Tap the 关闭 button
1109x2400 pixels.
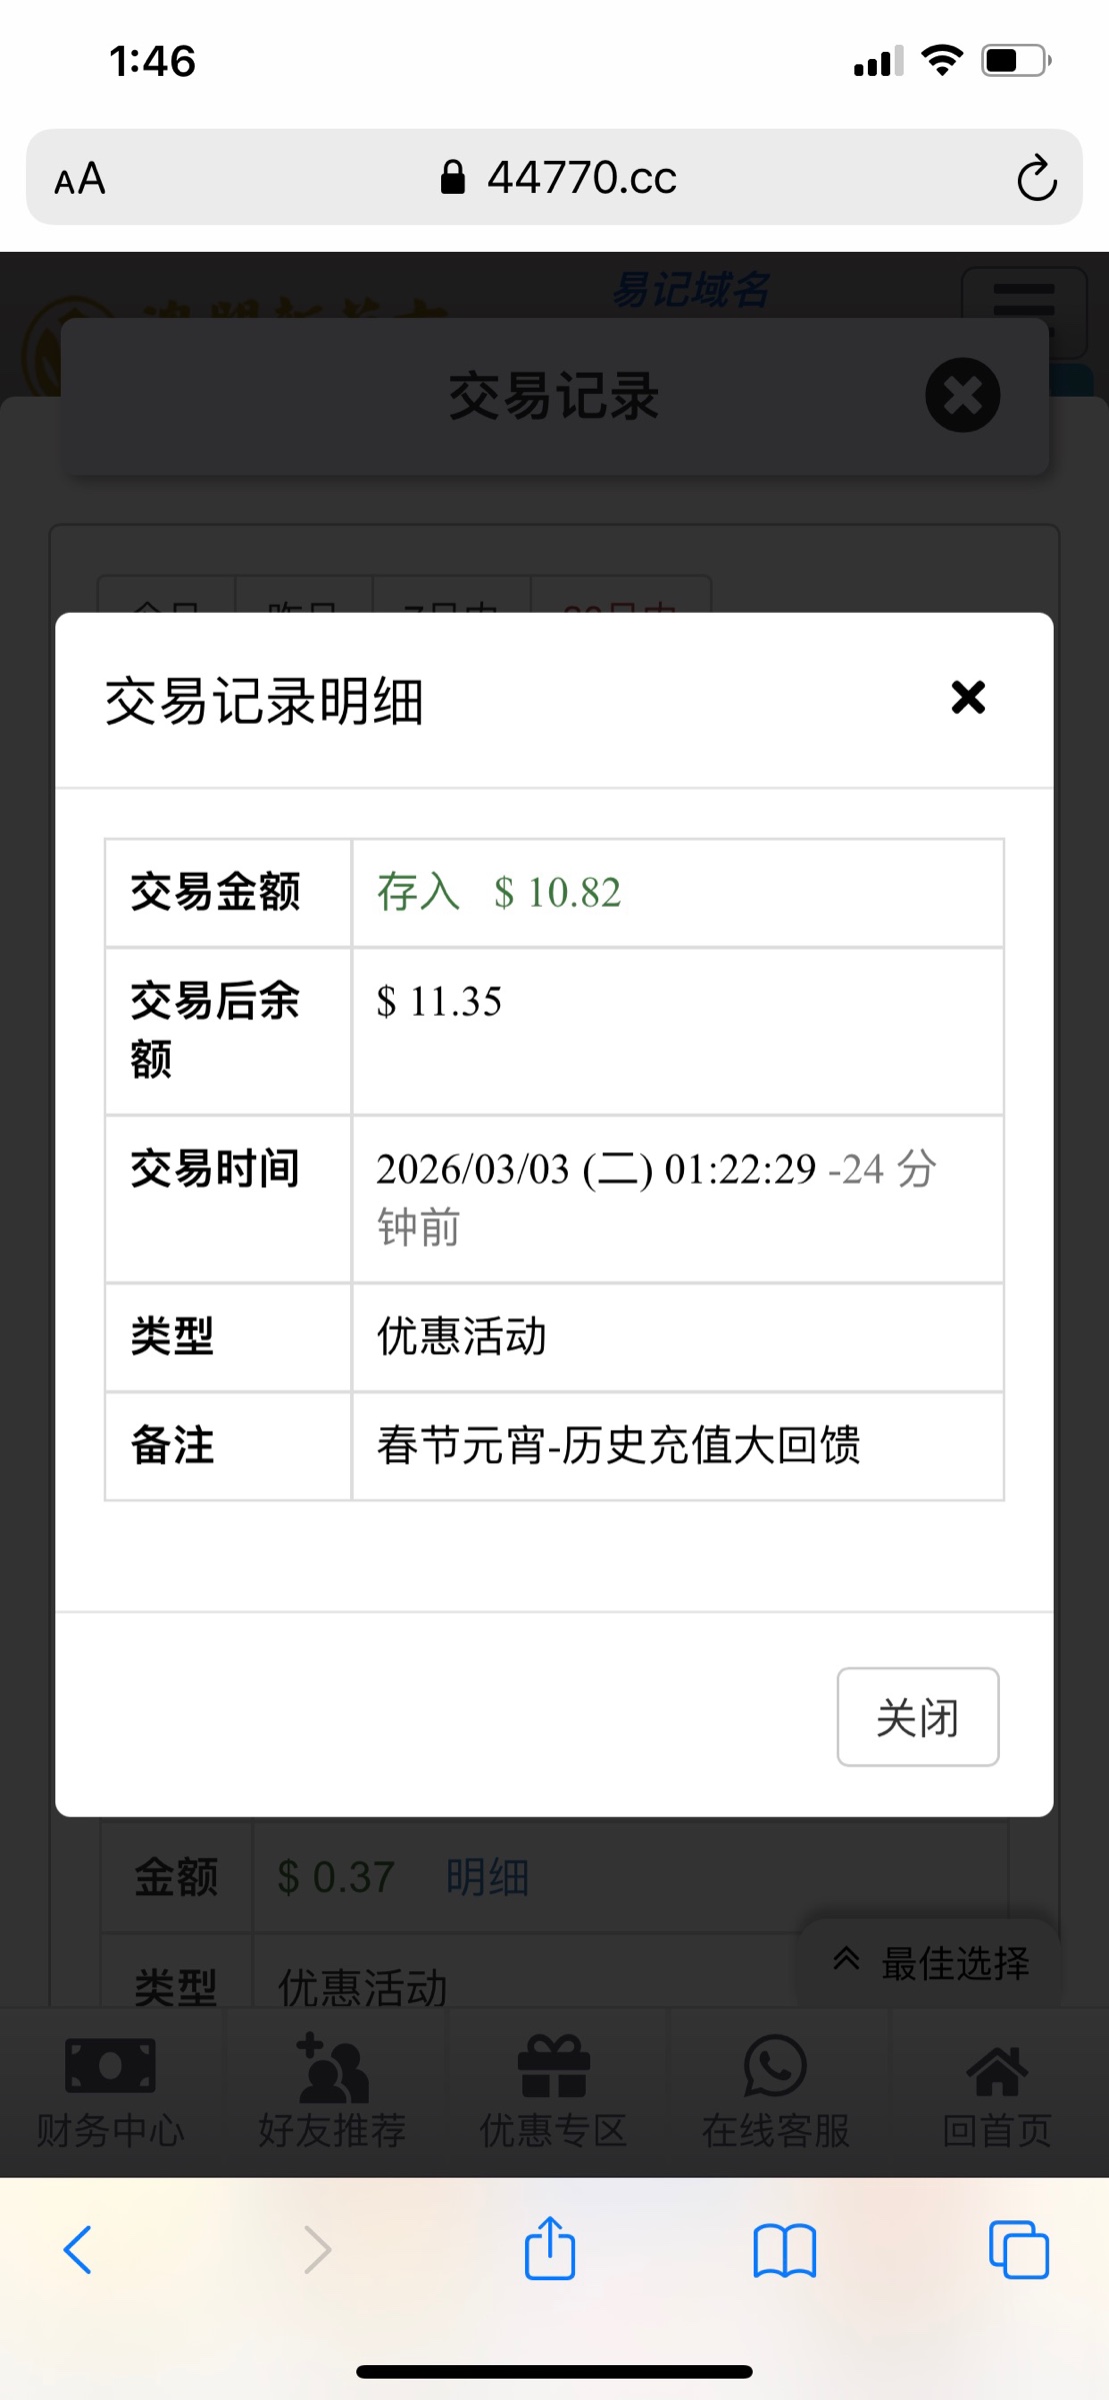click(917, 1717)
